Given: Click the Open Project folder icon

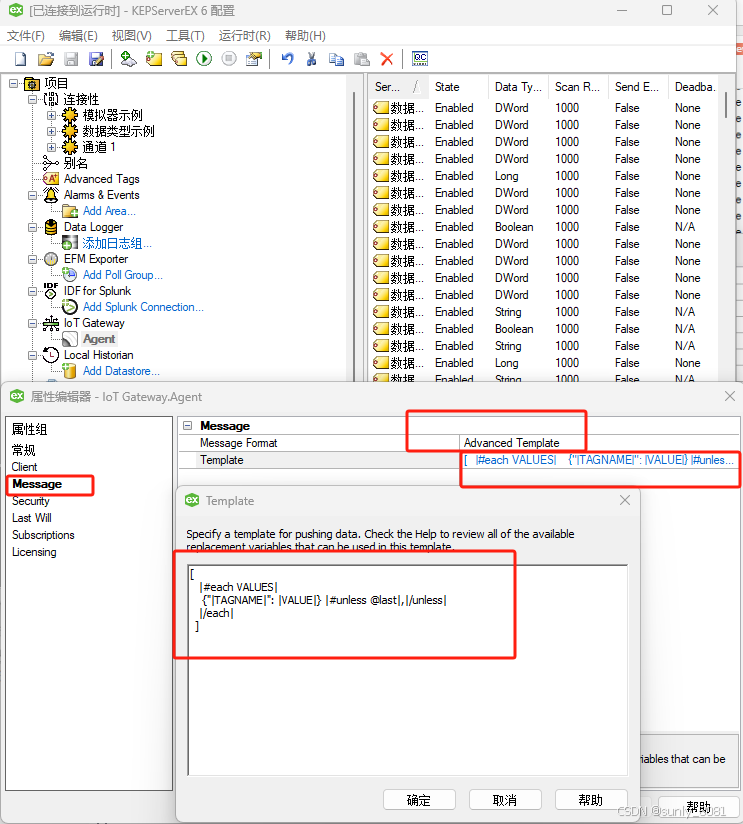Looking at the screenshot, I should click(46, 59).
